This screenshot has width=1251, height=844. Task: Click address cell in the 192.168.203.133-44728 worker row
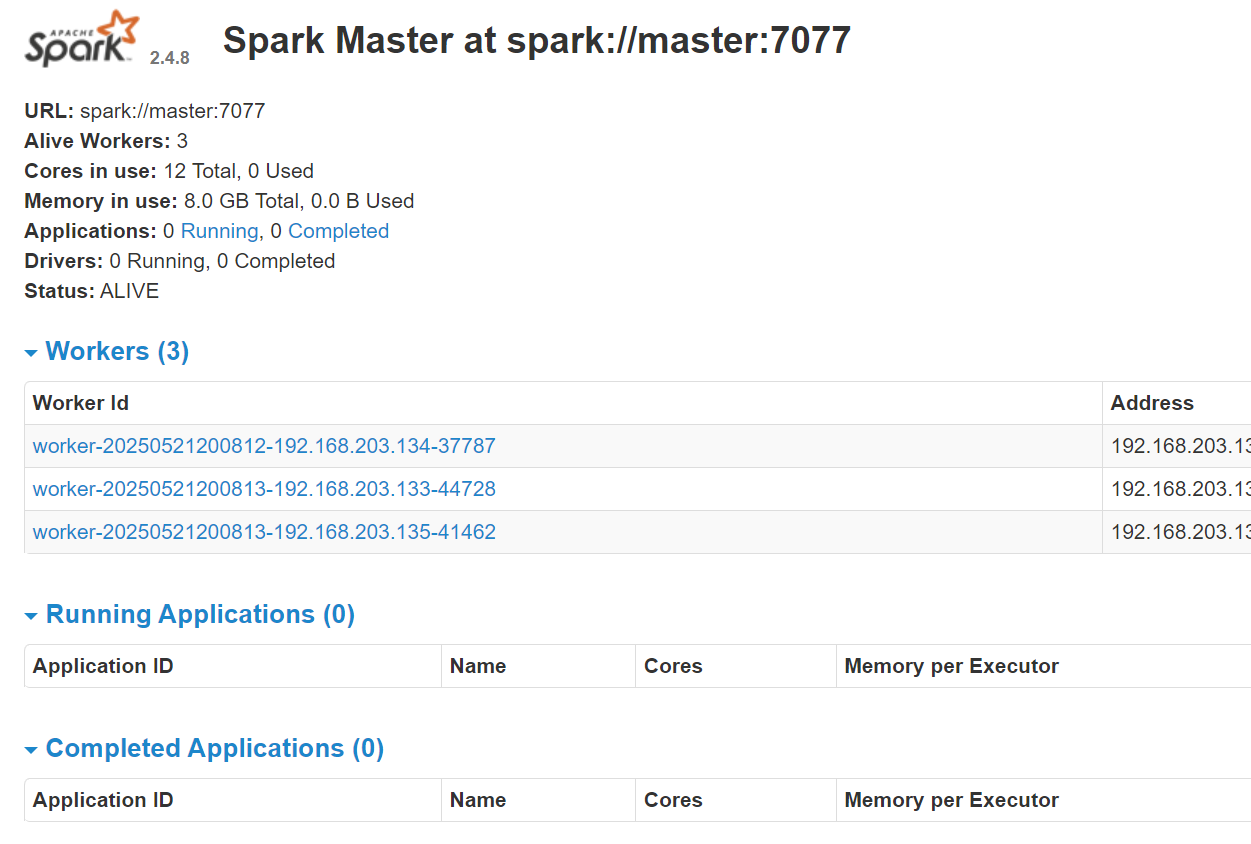coord(1177,489)
